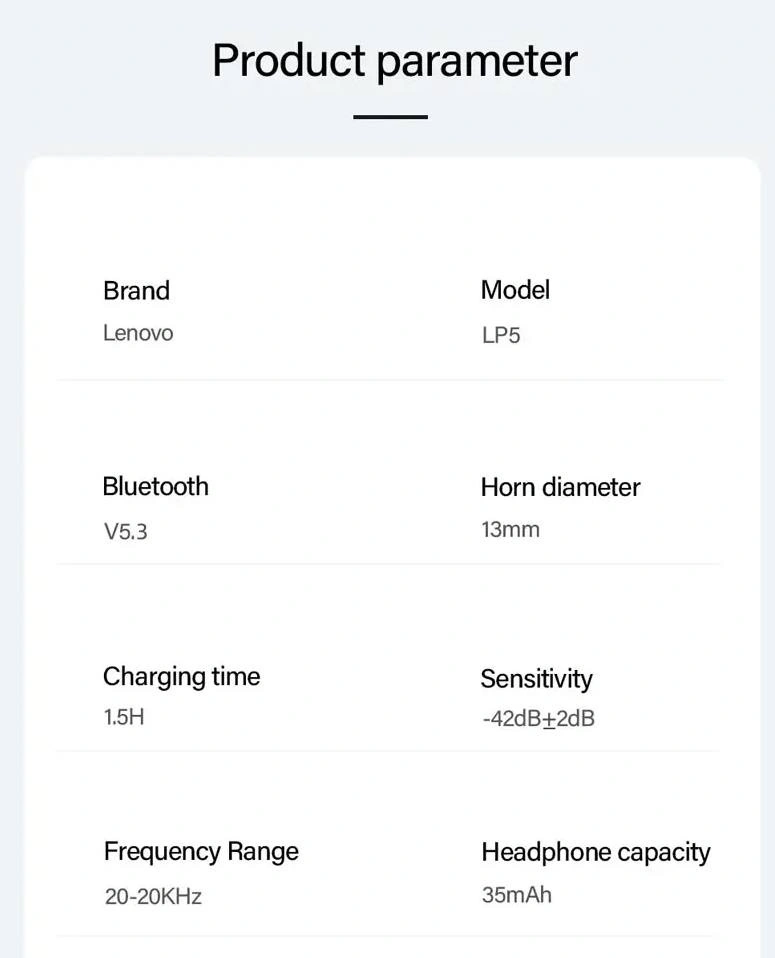Click the 13mm horn diameter value

510,530
